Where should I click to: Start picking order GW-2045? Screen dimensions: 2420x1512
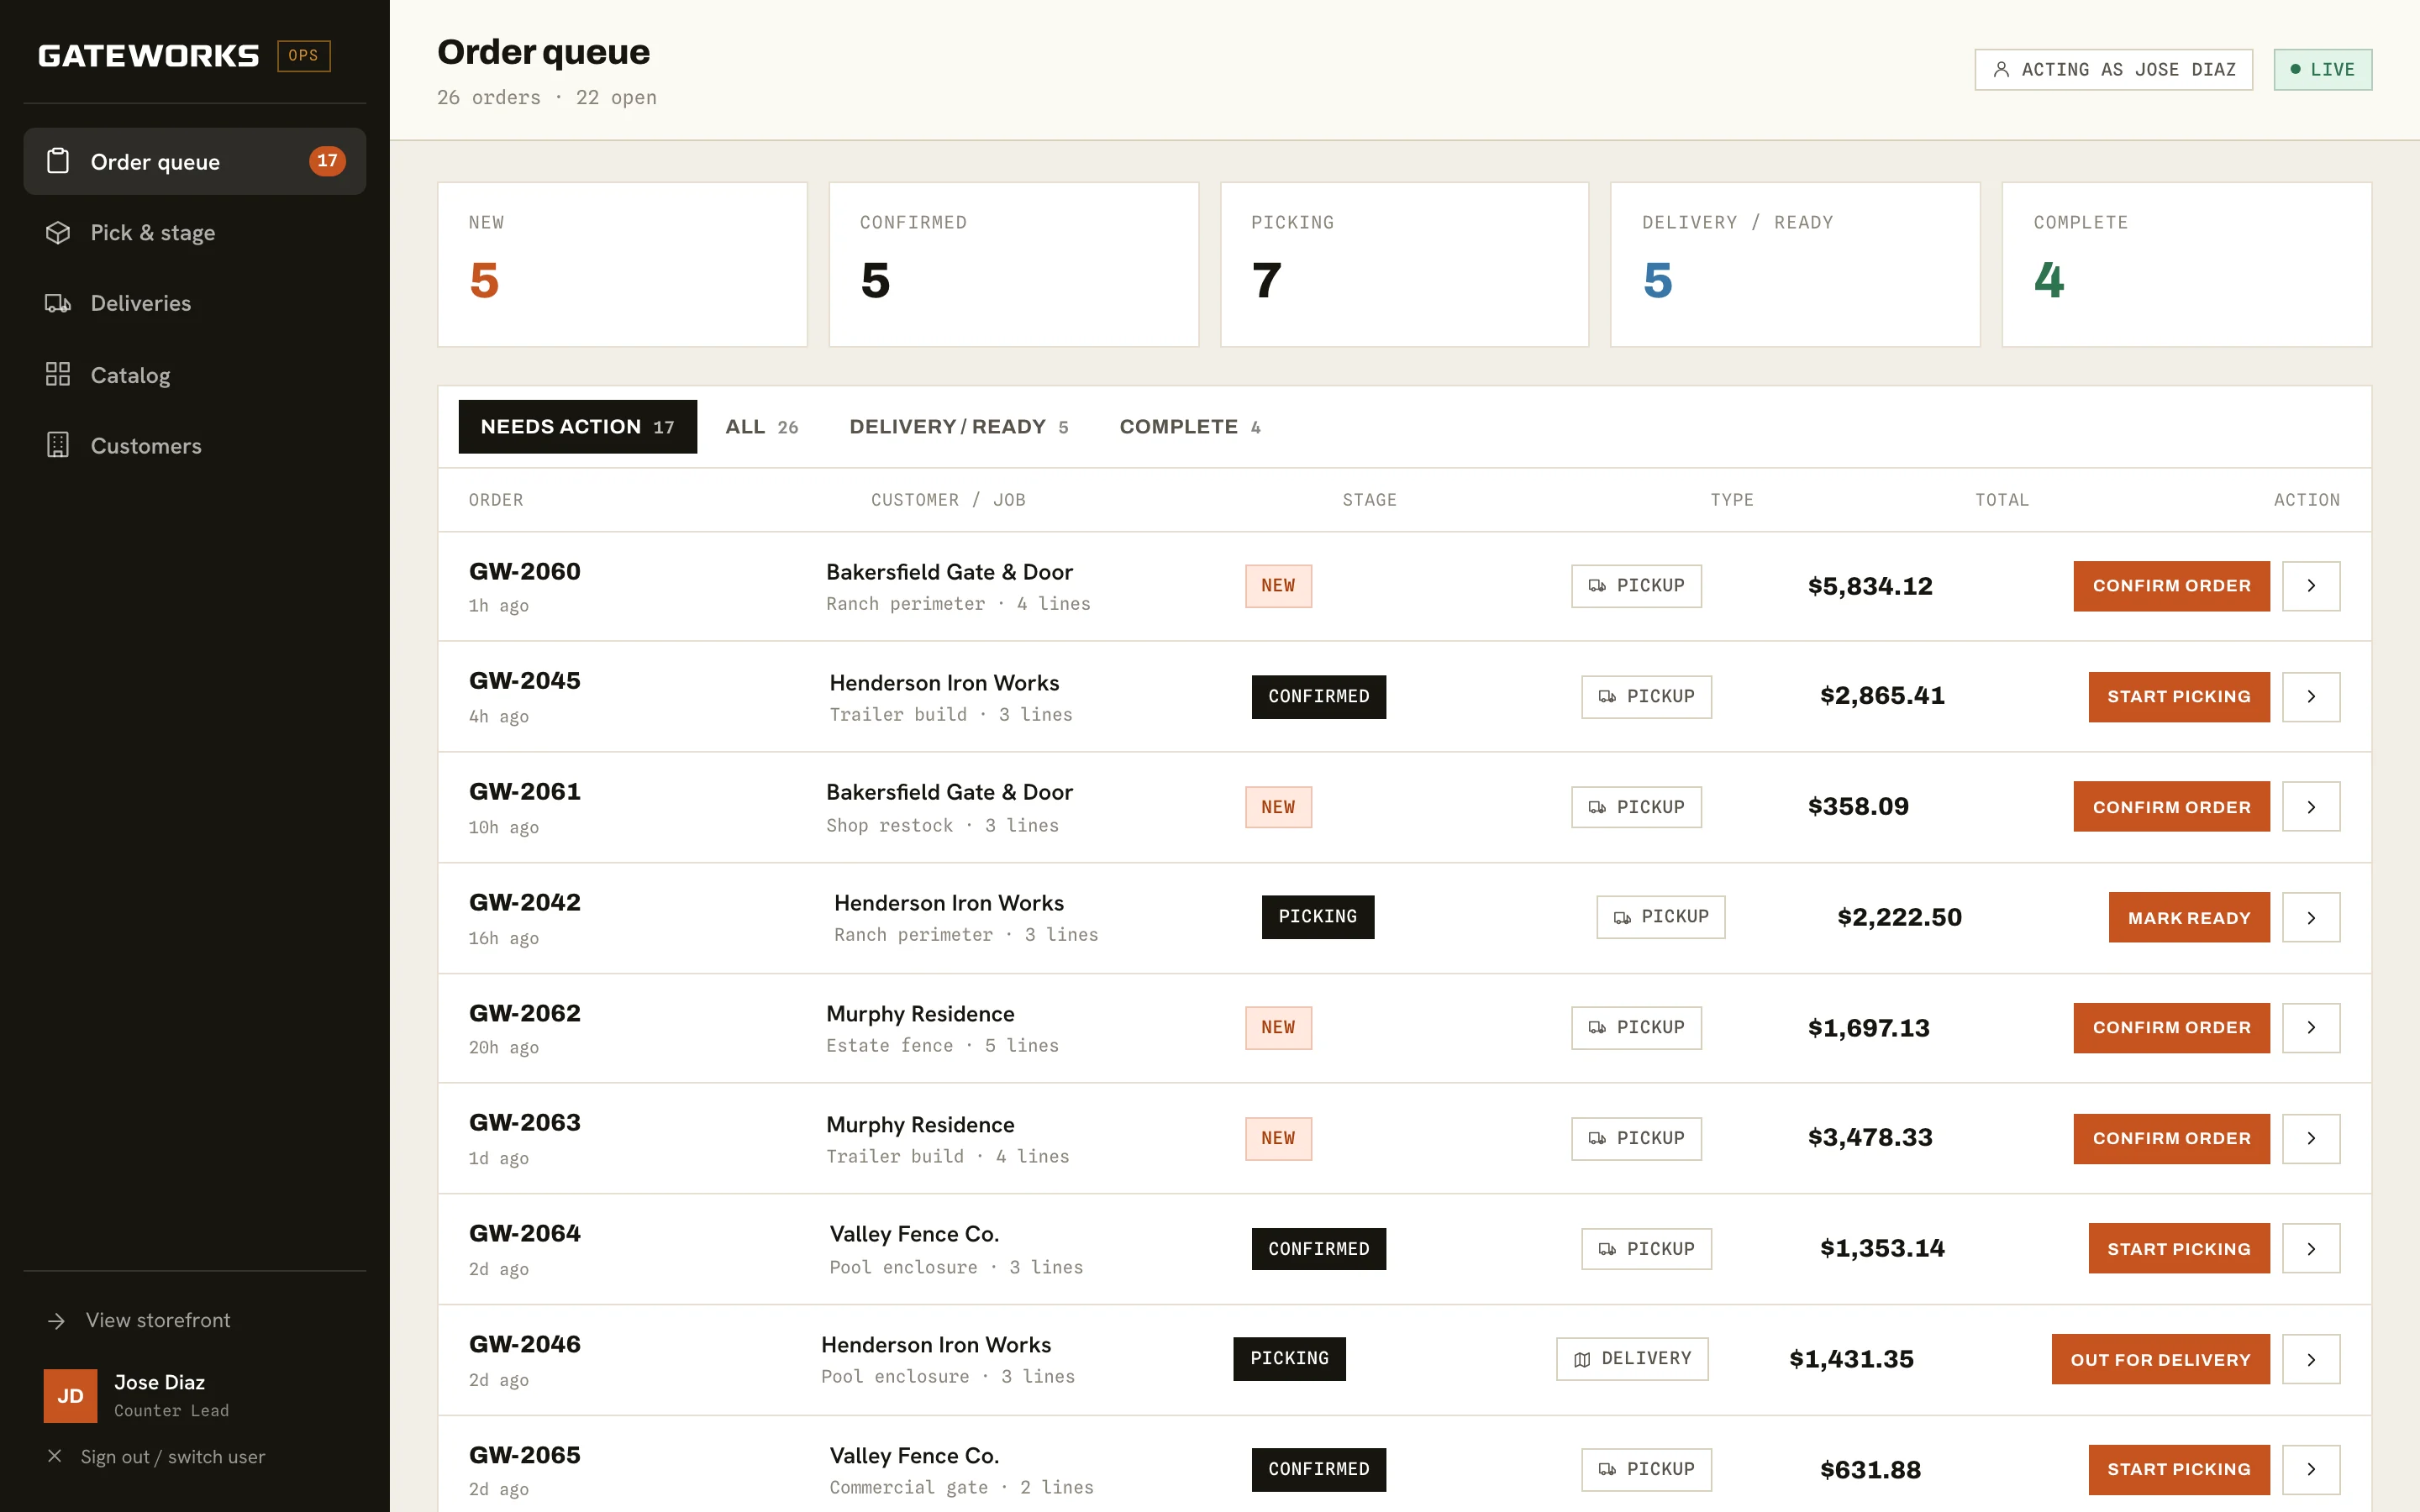pos(2179,697)
